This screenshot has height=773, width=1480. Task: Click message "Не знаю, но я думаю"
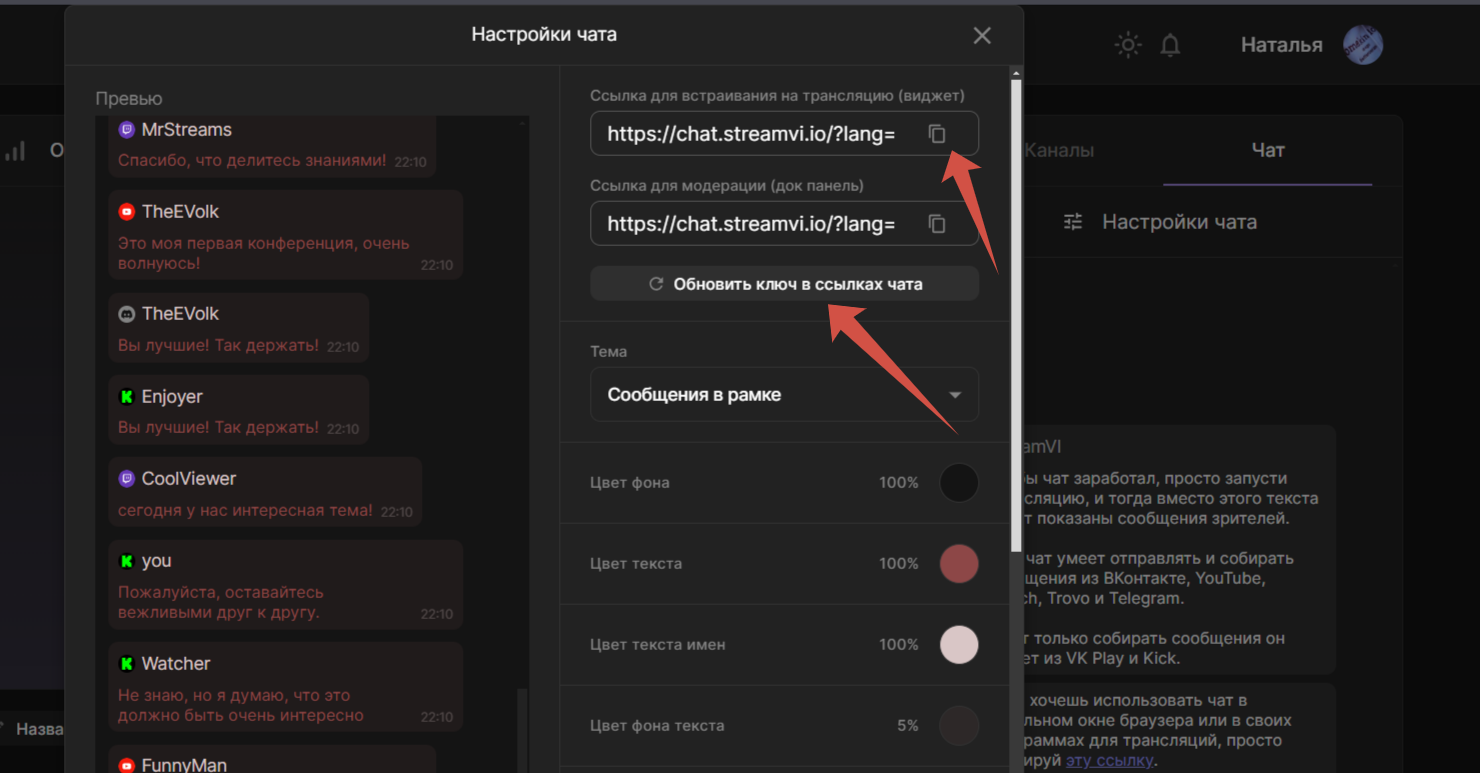[x=241, y=705]
